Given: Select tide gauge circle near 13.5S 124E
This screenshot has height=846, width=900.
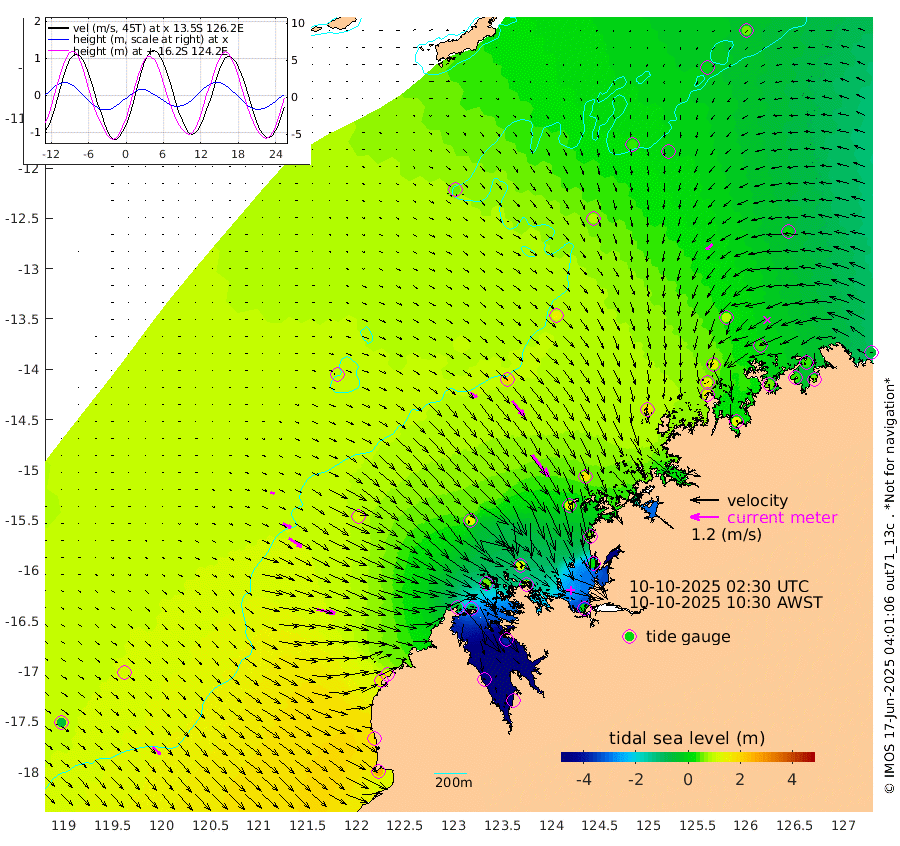Looking at the screenshot, I should (x=556, y=316).
